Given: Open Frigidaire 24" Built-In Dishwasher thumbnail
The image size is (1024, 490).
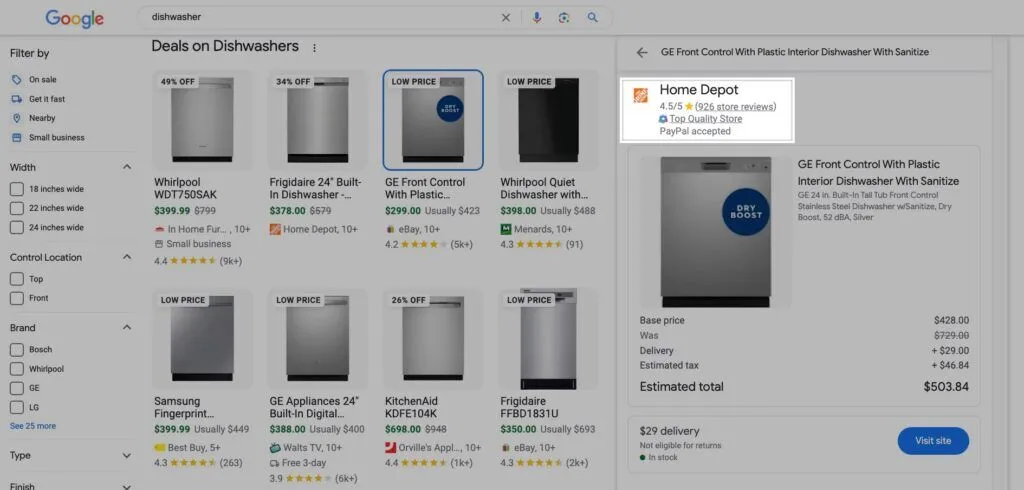Looking at the screenshot, I should (x=318, y=120).
